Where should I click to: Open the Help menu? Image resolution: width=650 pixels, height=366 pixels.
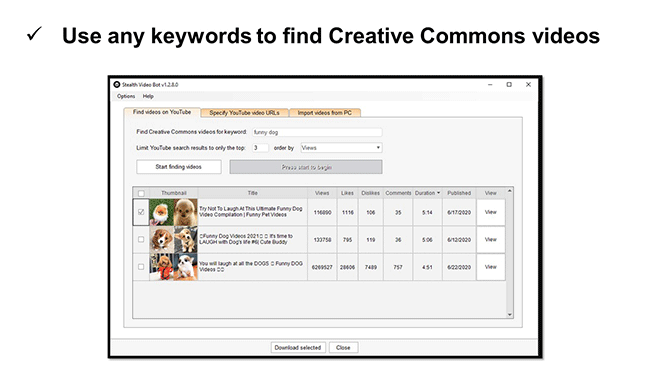coord(148,96)
